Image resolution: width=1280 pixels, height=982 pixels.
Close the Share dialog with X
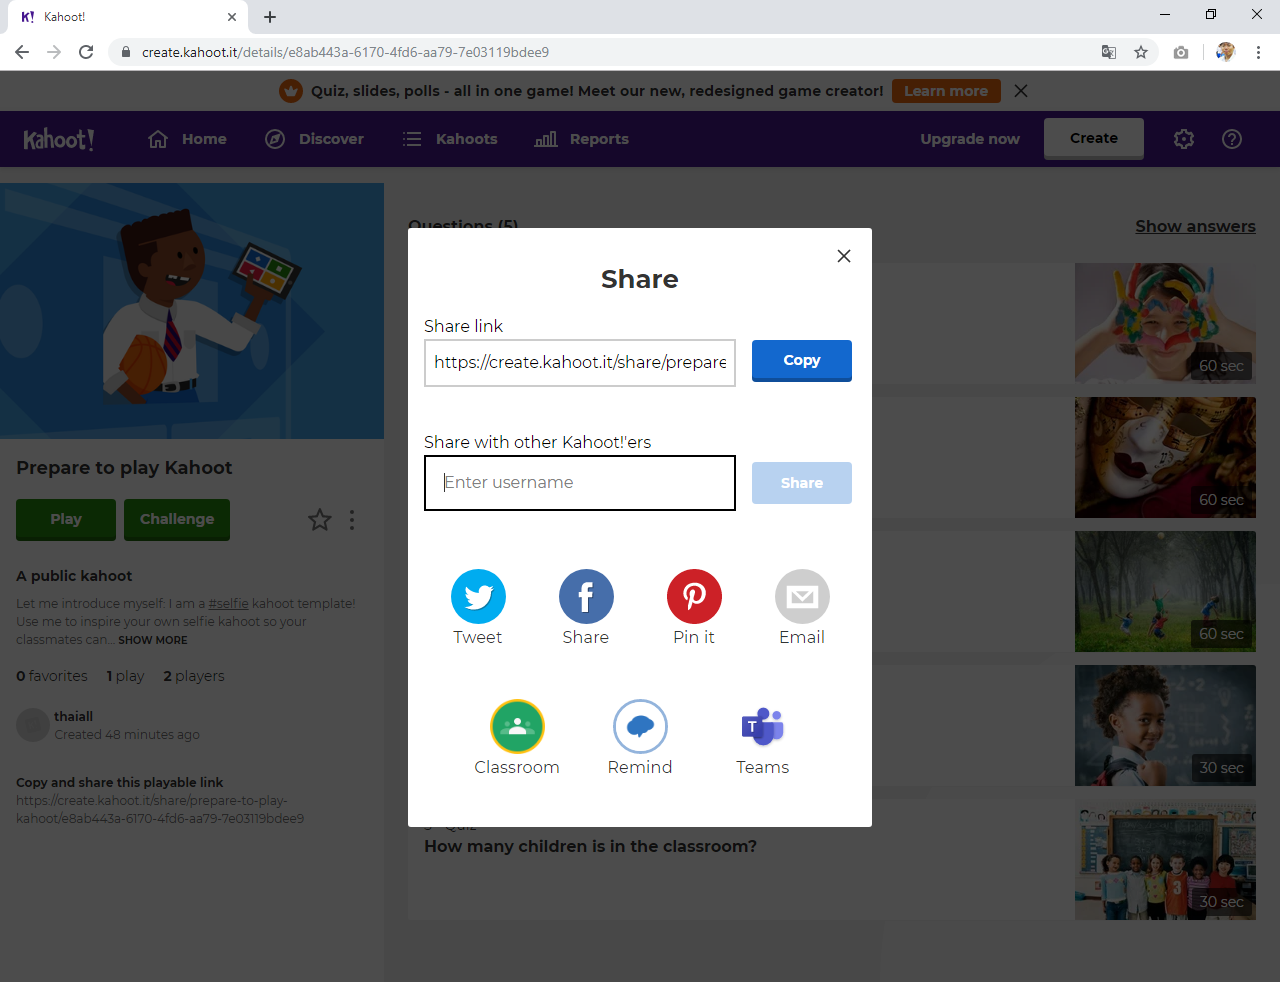point(844,256)
